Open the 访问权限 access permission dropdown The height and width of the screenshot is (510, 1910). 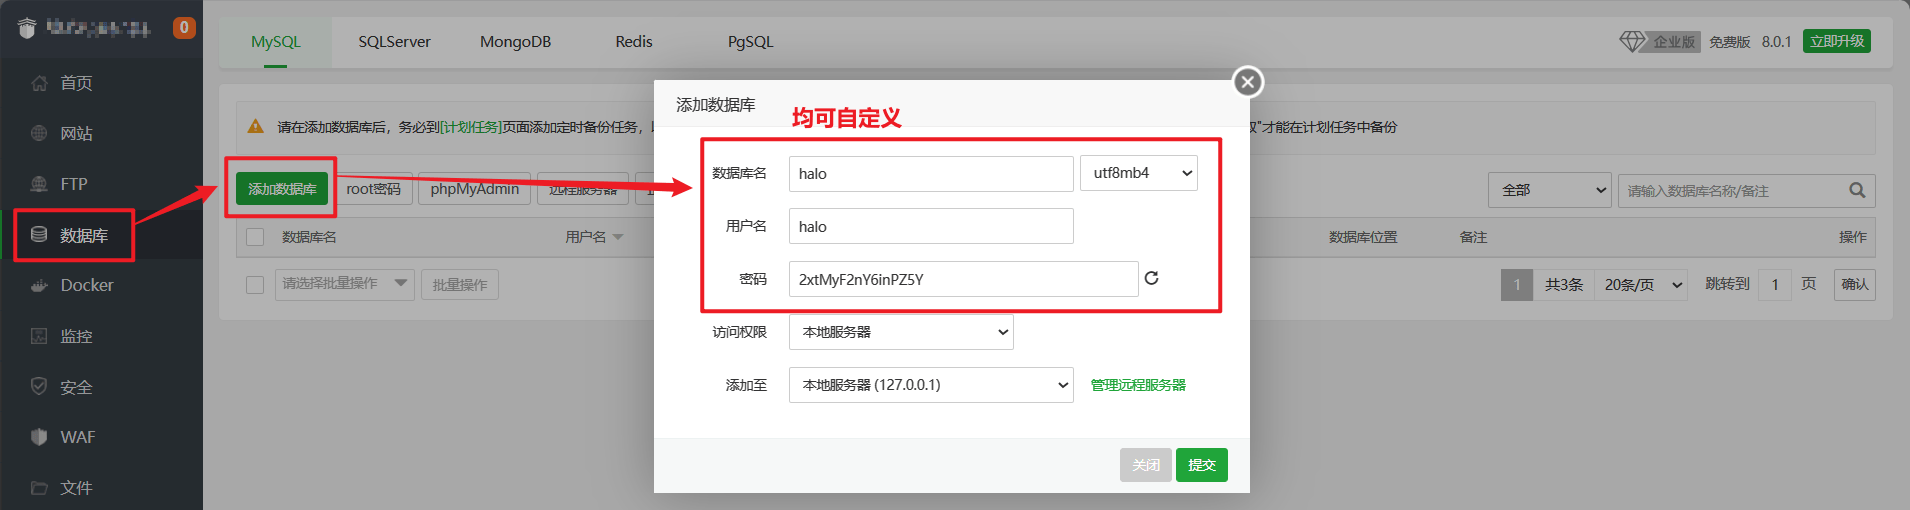901,332
